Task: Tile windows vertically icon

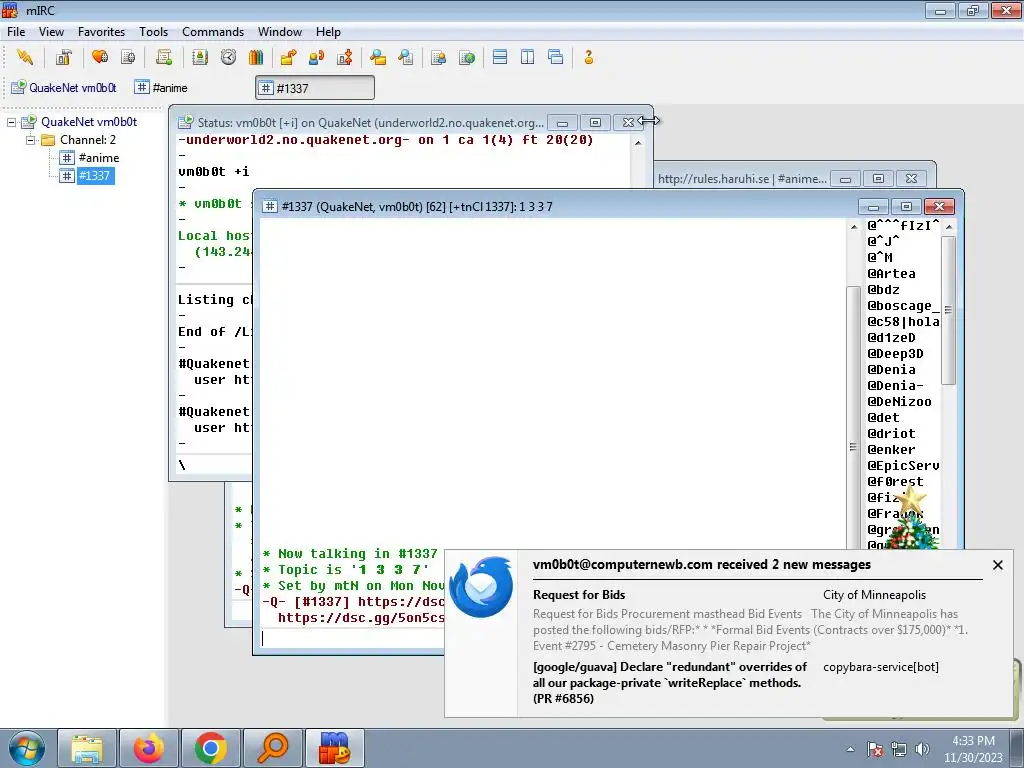Action: [528, 57]
